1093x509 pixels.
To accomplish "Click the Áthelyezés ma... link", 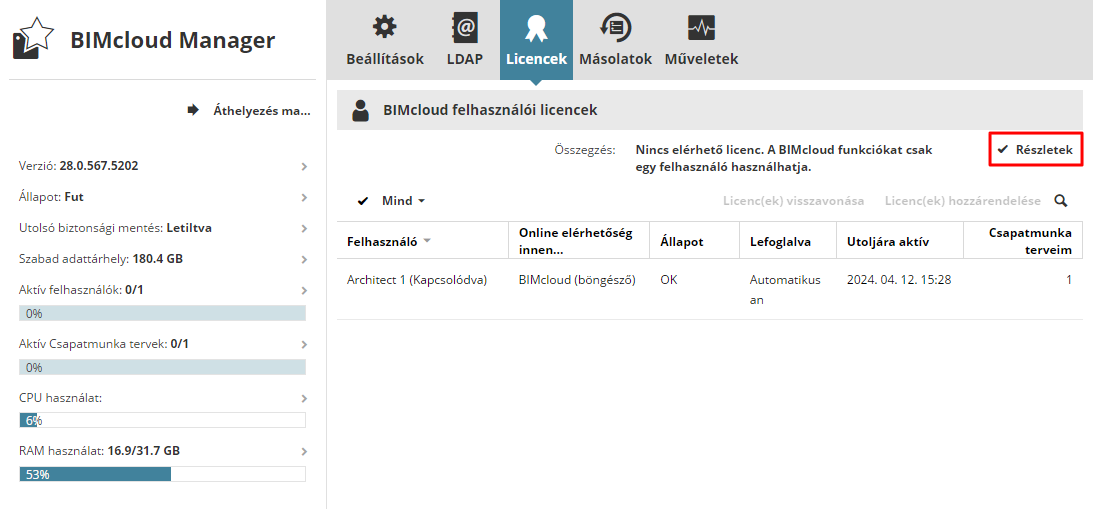I will (261, 110).
